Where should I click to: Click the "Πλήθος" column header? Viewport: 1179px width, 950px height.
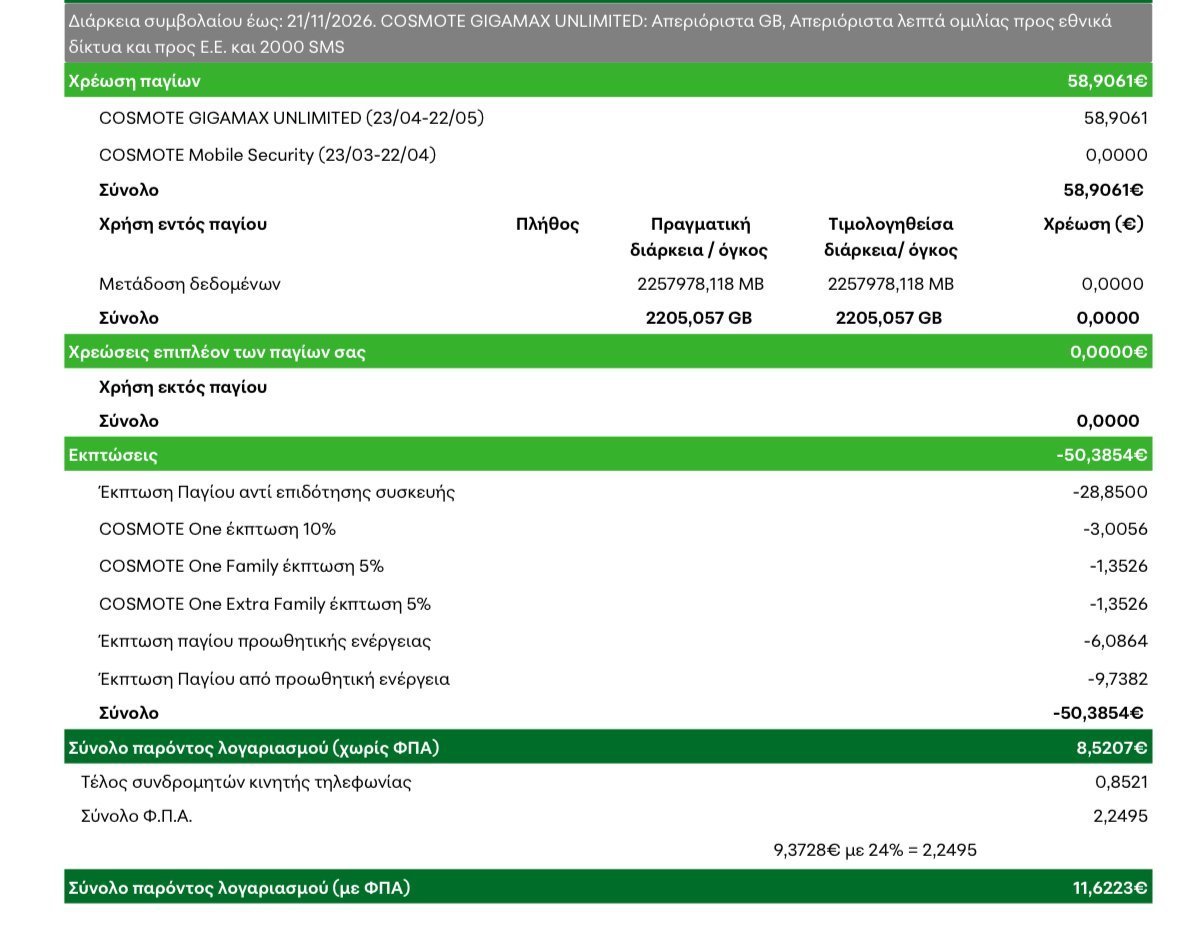pos(547,224)
